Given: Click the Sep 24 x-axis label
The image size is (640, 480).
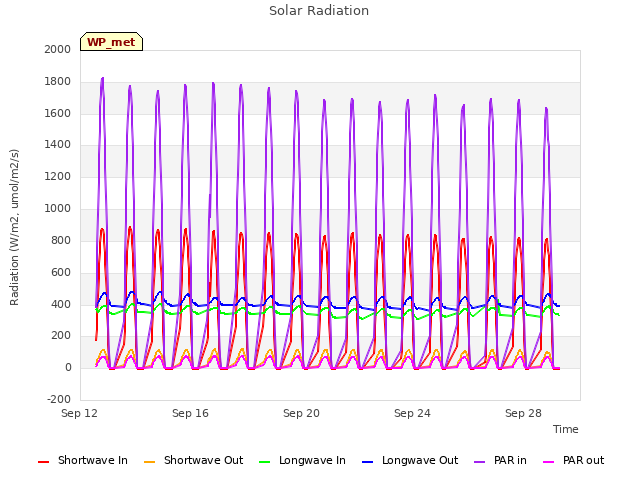Looking at the screenshot, I should [x=412, y=413].
